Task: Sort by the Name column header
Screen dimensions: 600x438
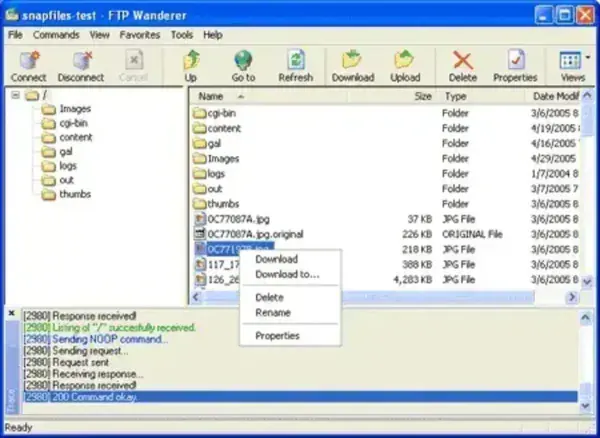Action: pyautogui.click(x=269, y=96)
